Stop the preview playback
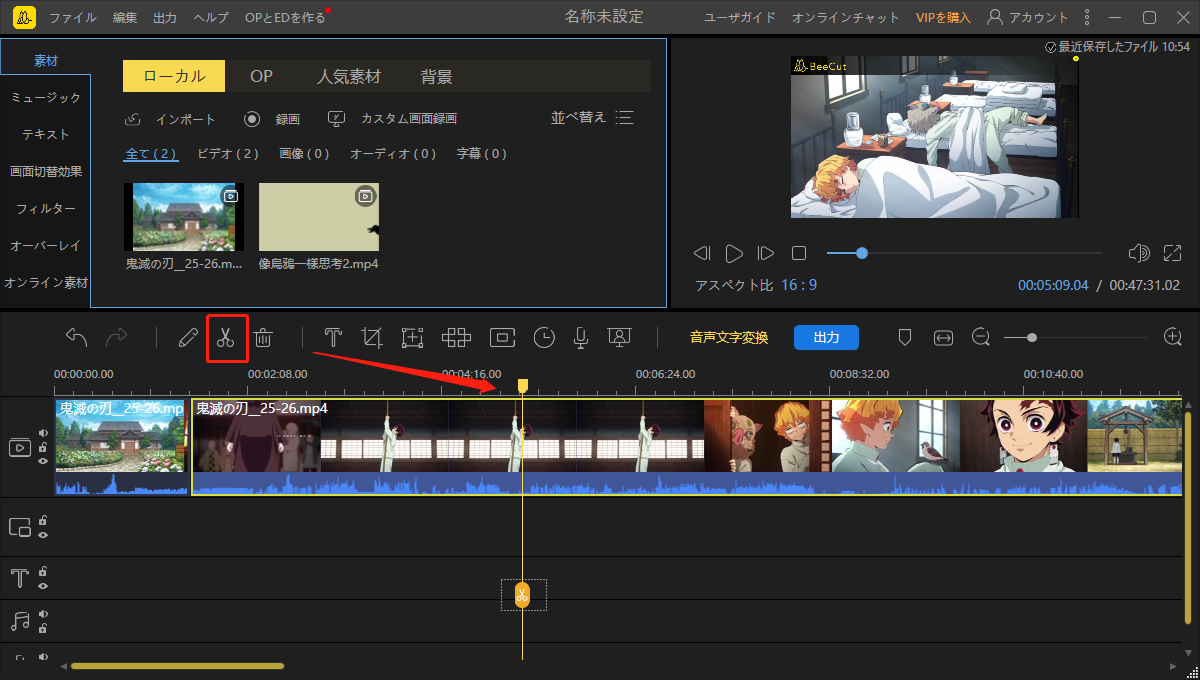The height and width of the screenshot is (680, 1200). point(799,253)
